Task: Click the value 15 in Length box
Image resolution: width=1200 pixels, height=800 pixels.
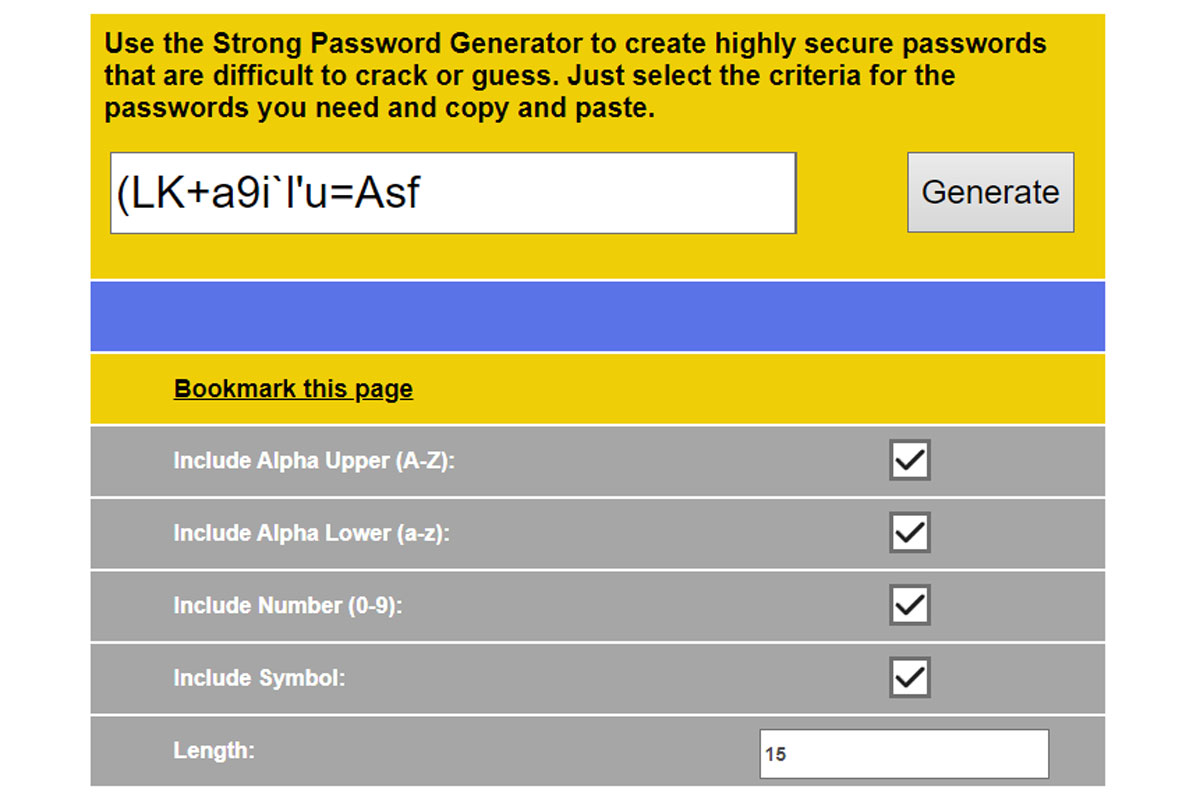Action: (x=776, y=755)
